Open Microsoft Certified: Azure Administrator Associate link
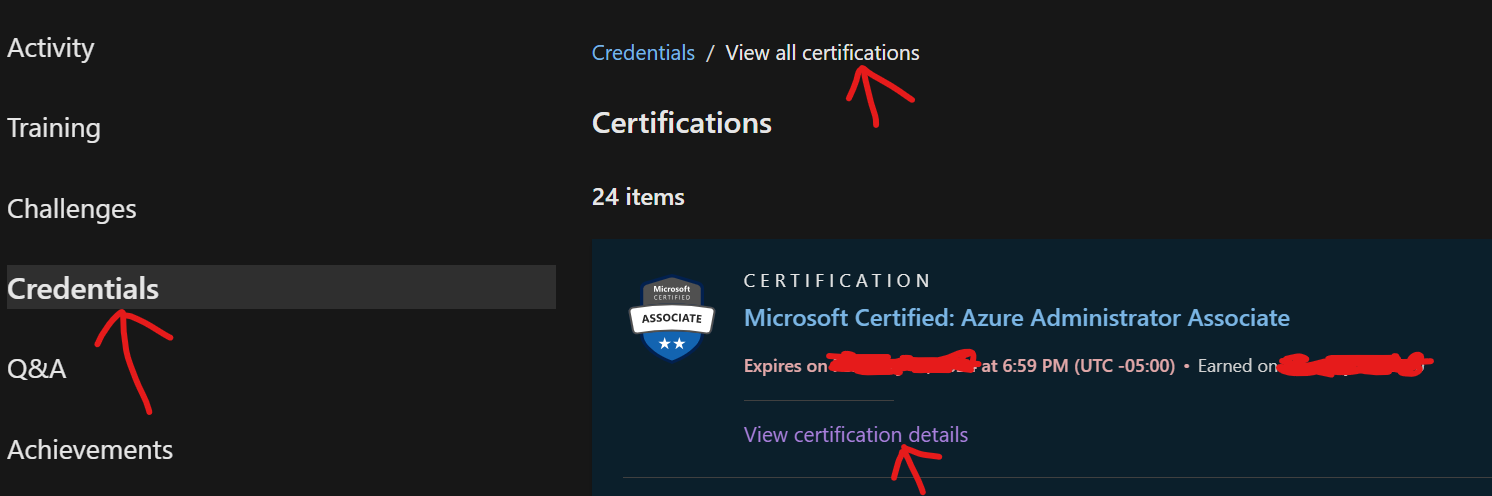The image size is (1492, 496). 1017,318
